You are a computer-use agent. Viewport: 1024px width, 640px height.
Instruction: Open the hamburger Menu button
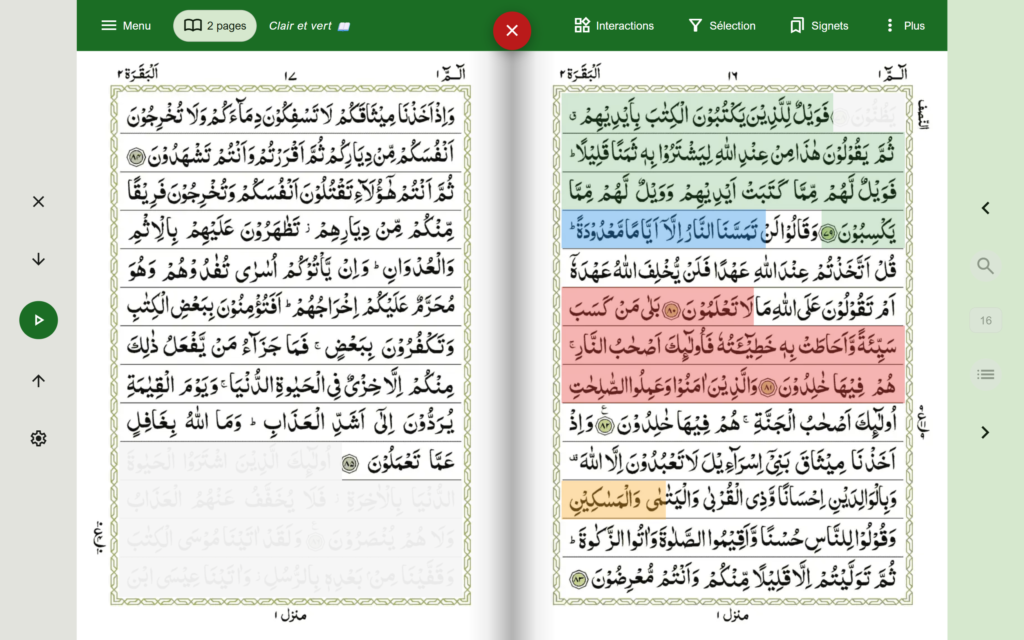(126, 25)
